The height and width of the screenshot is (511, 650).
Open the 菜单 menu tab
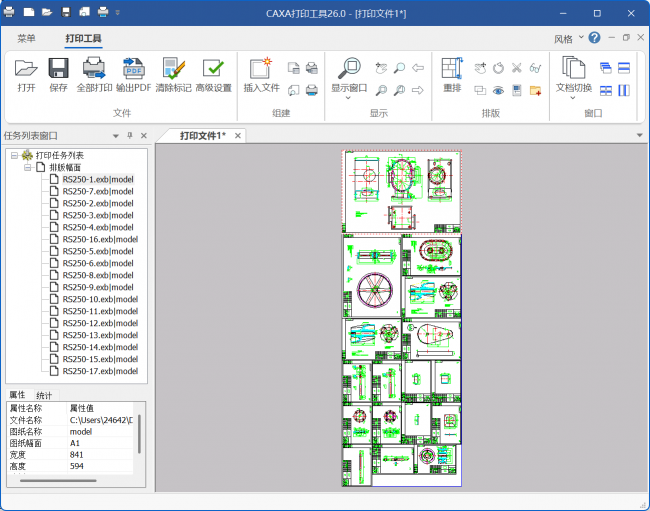click(x=26, y=39)
